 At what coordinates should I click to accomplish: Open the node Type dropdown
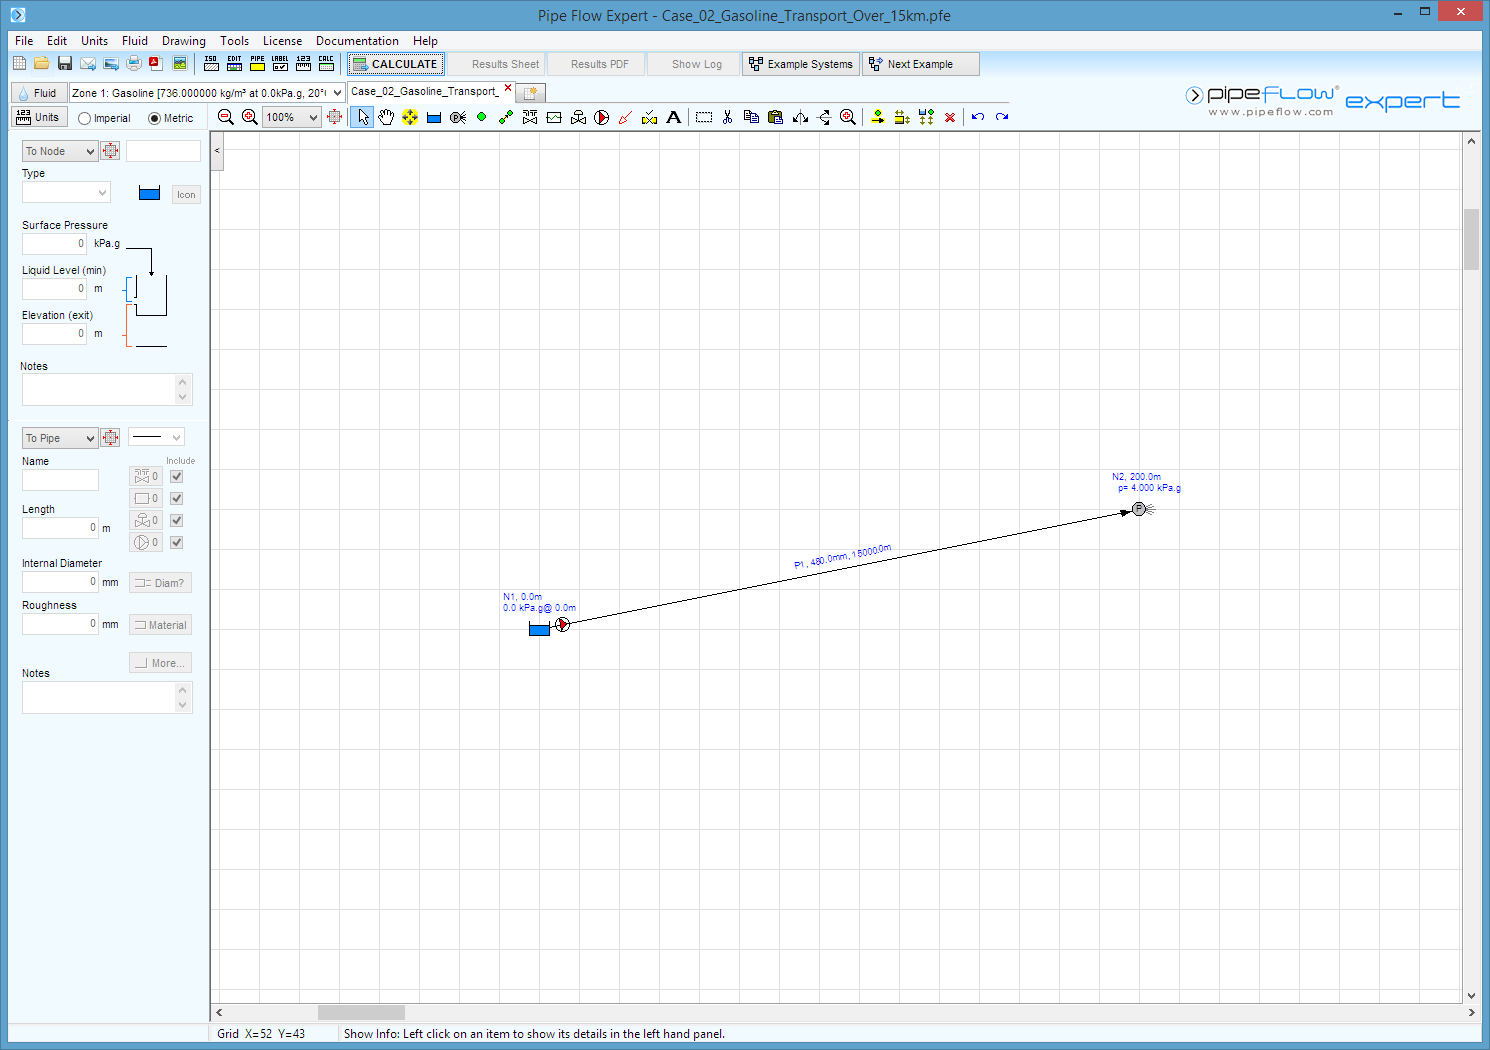[x=66, y=192]
